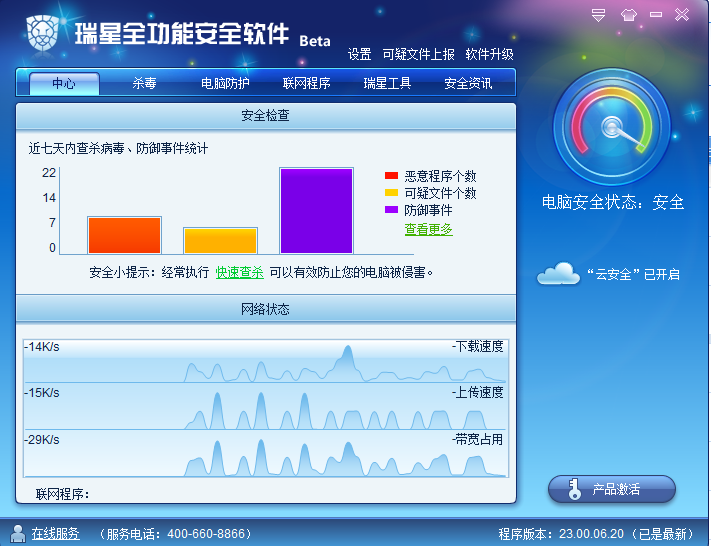Select the 安全资讯 tab
This screenshot has width=711, height=546.
coord(468,83)
